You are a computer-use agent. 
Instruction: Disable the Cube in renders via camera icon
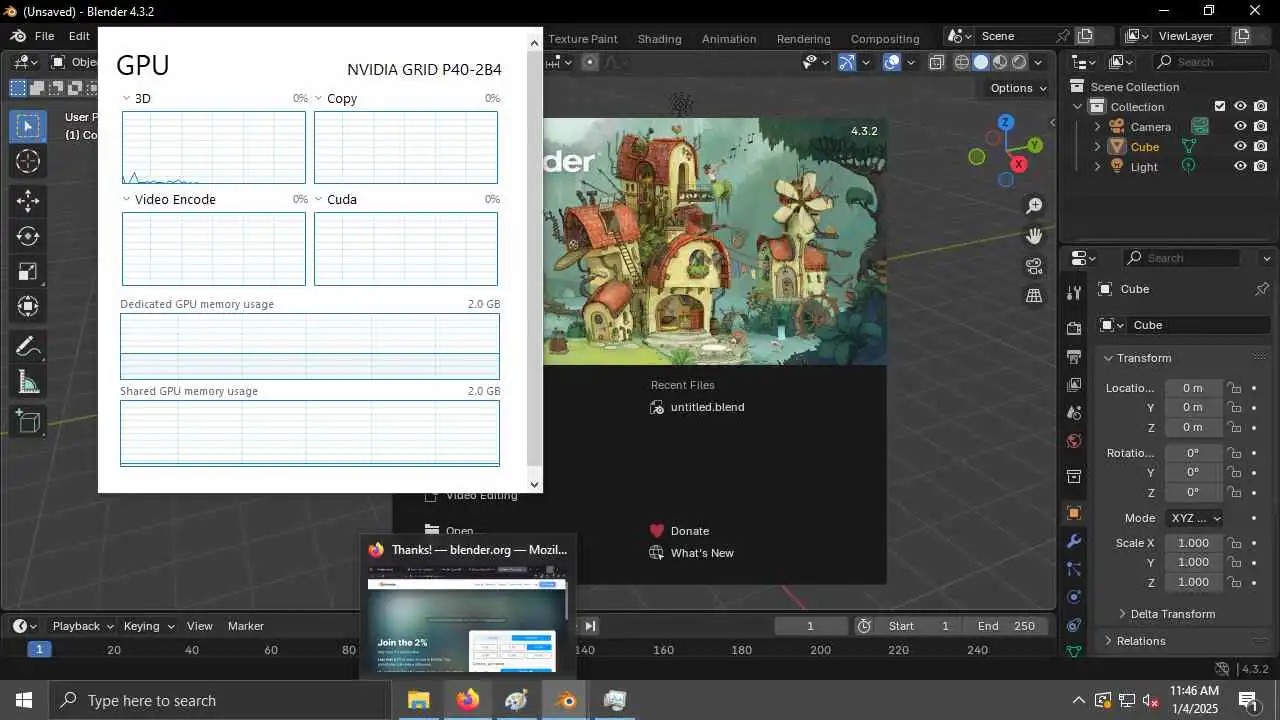(1261, 147)
